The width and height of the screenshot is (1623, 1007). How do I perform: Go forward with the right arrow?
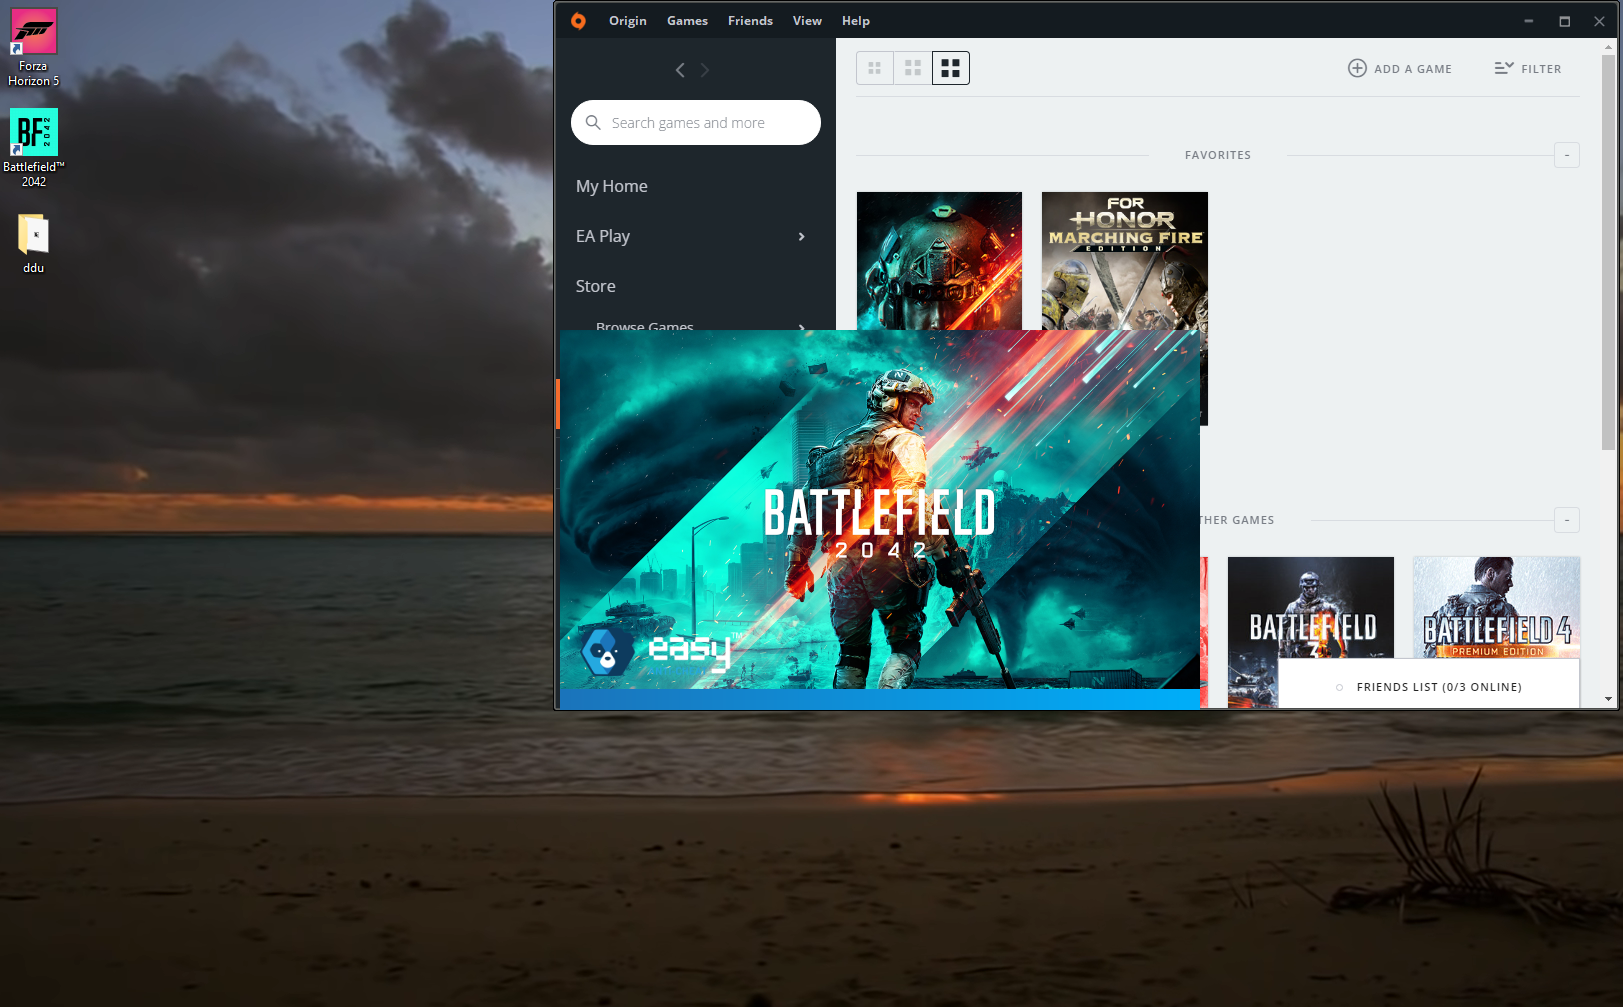(x=705, y=70)
